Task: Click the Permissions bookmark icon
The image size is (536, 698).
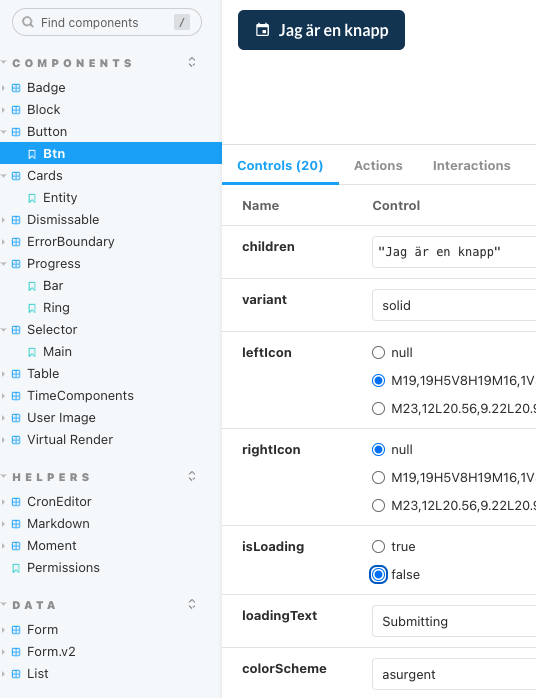Action: pos(16,568)
